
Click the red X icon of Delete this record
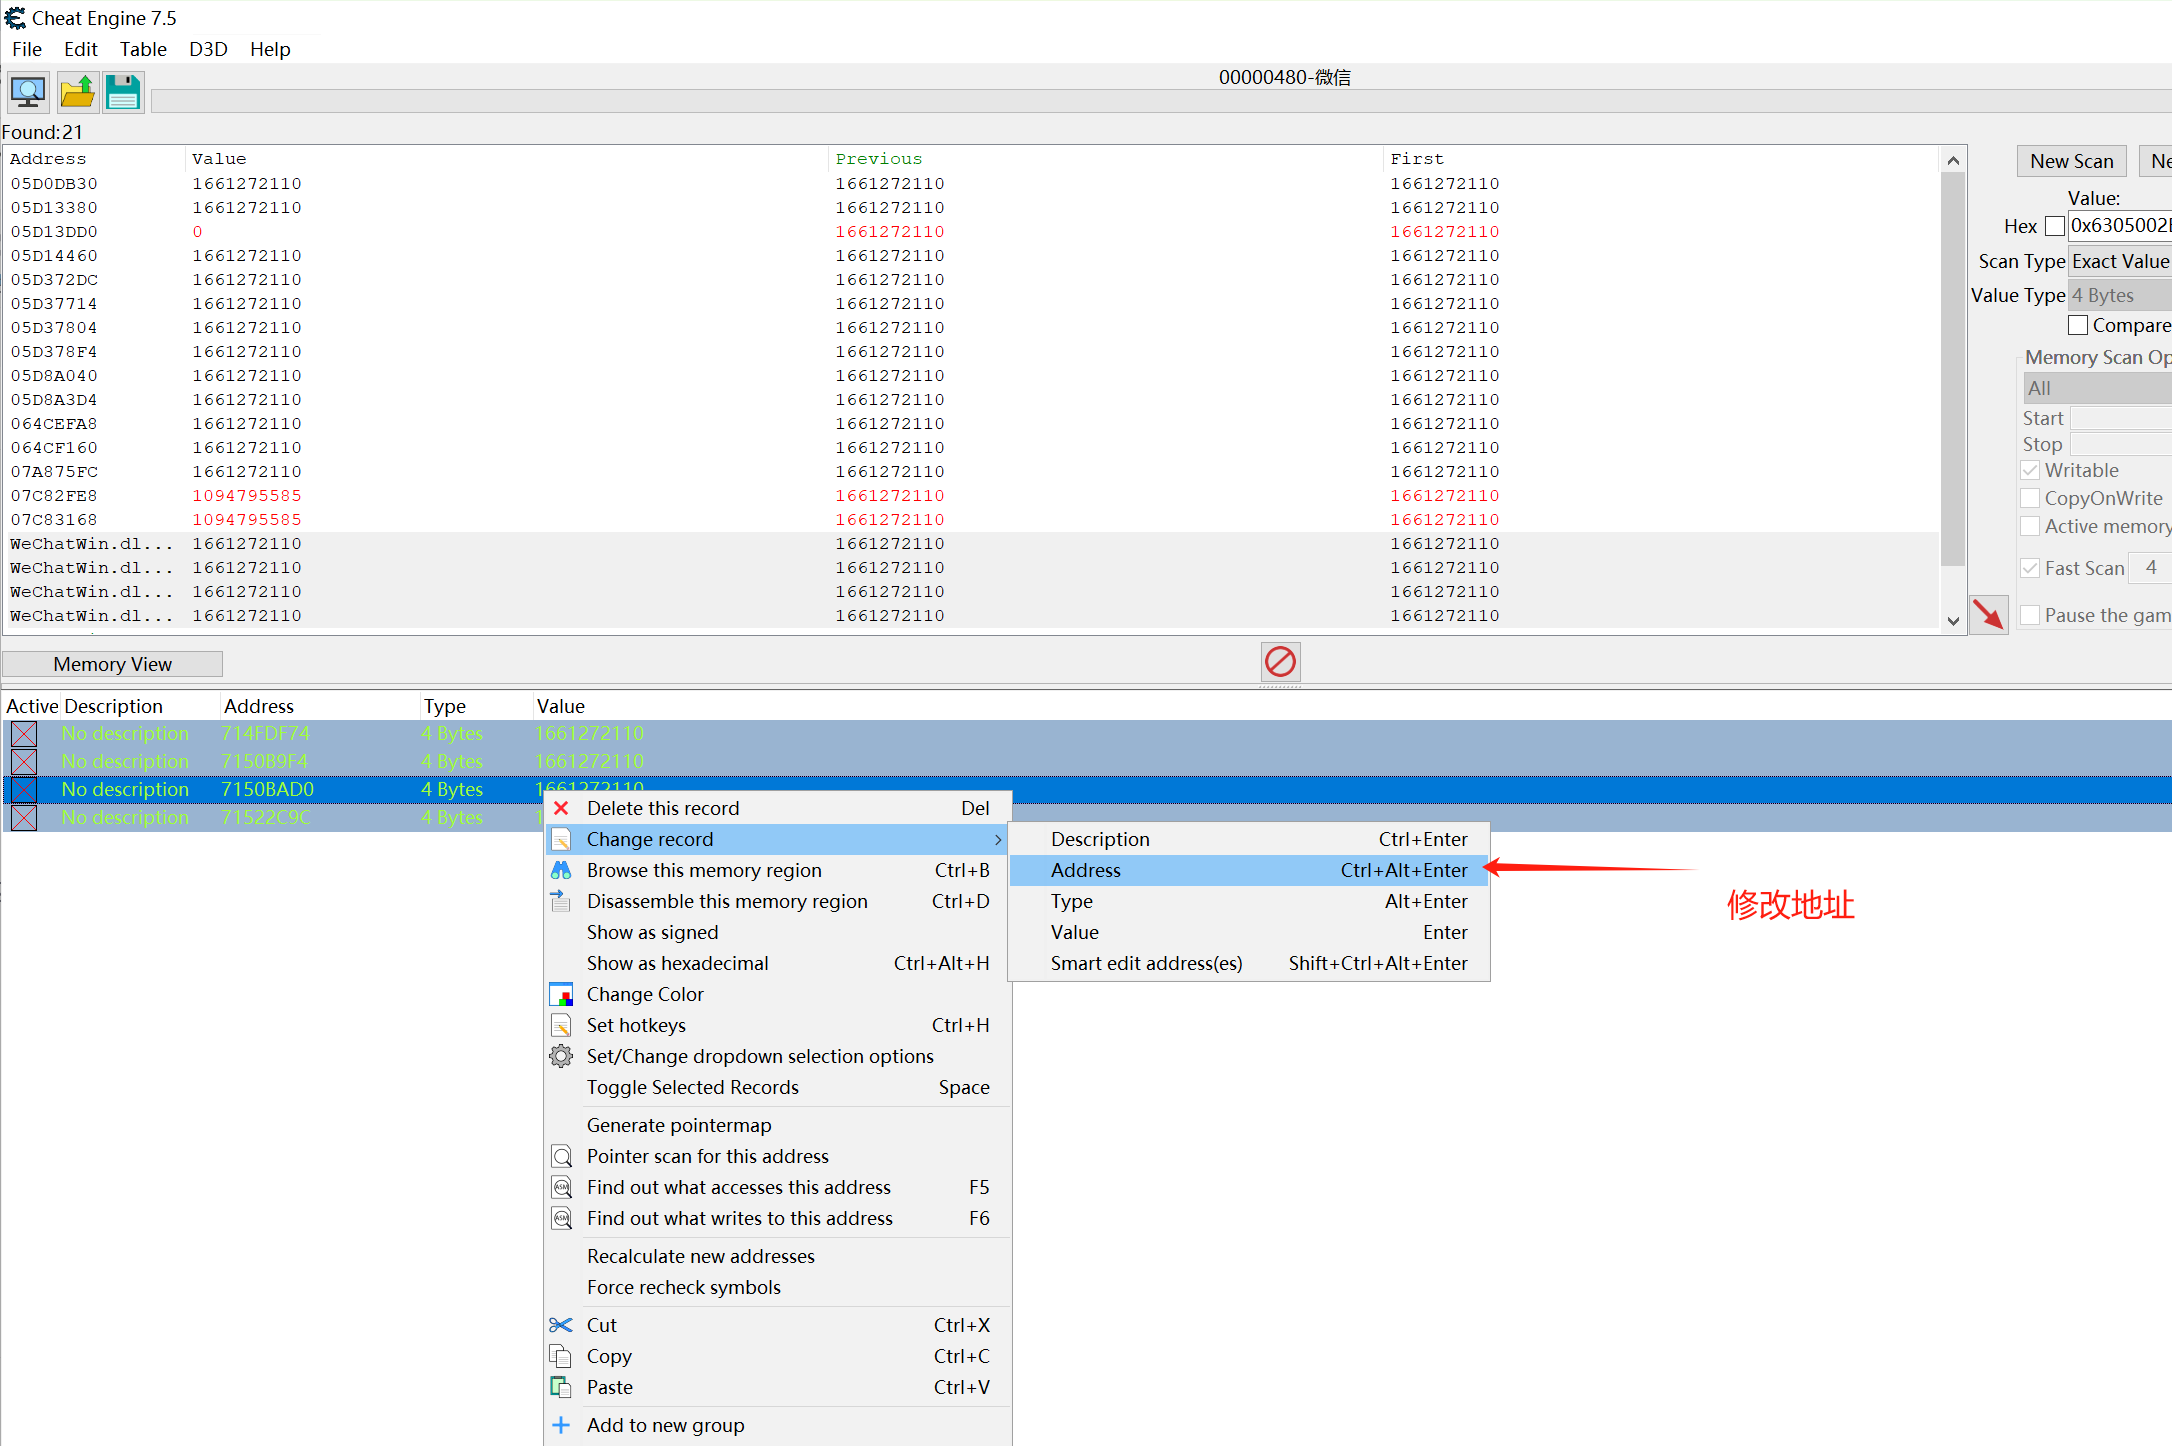pos(561,808)
